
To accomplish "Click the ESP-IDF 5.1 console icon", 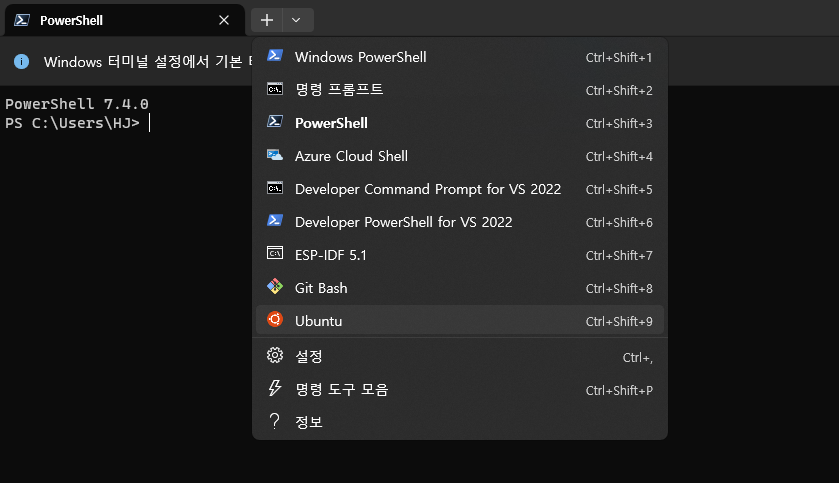I will click(x=275, y=253).
